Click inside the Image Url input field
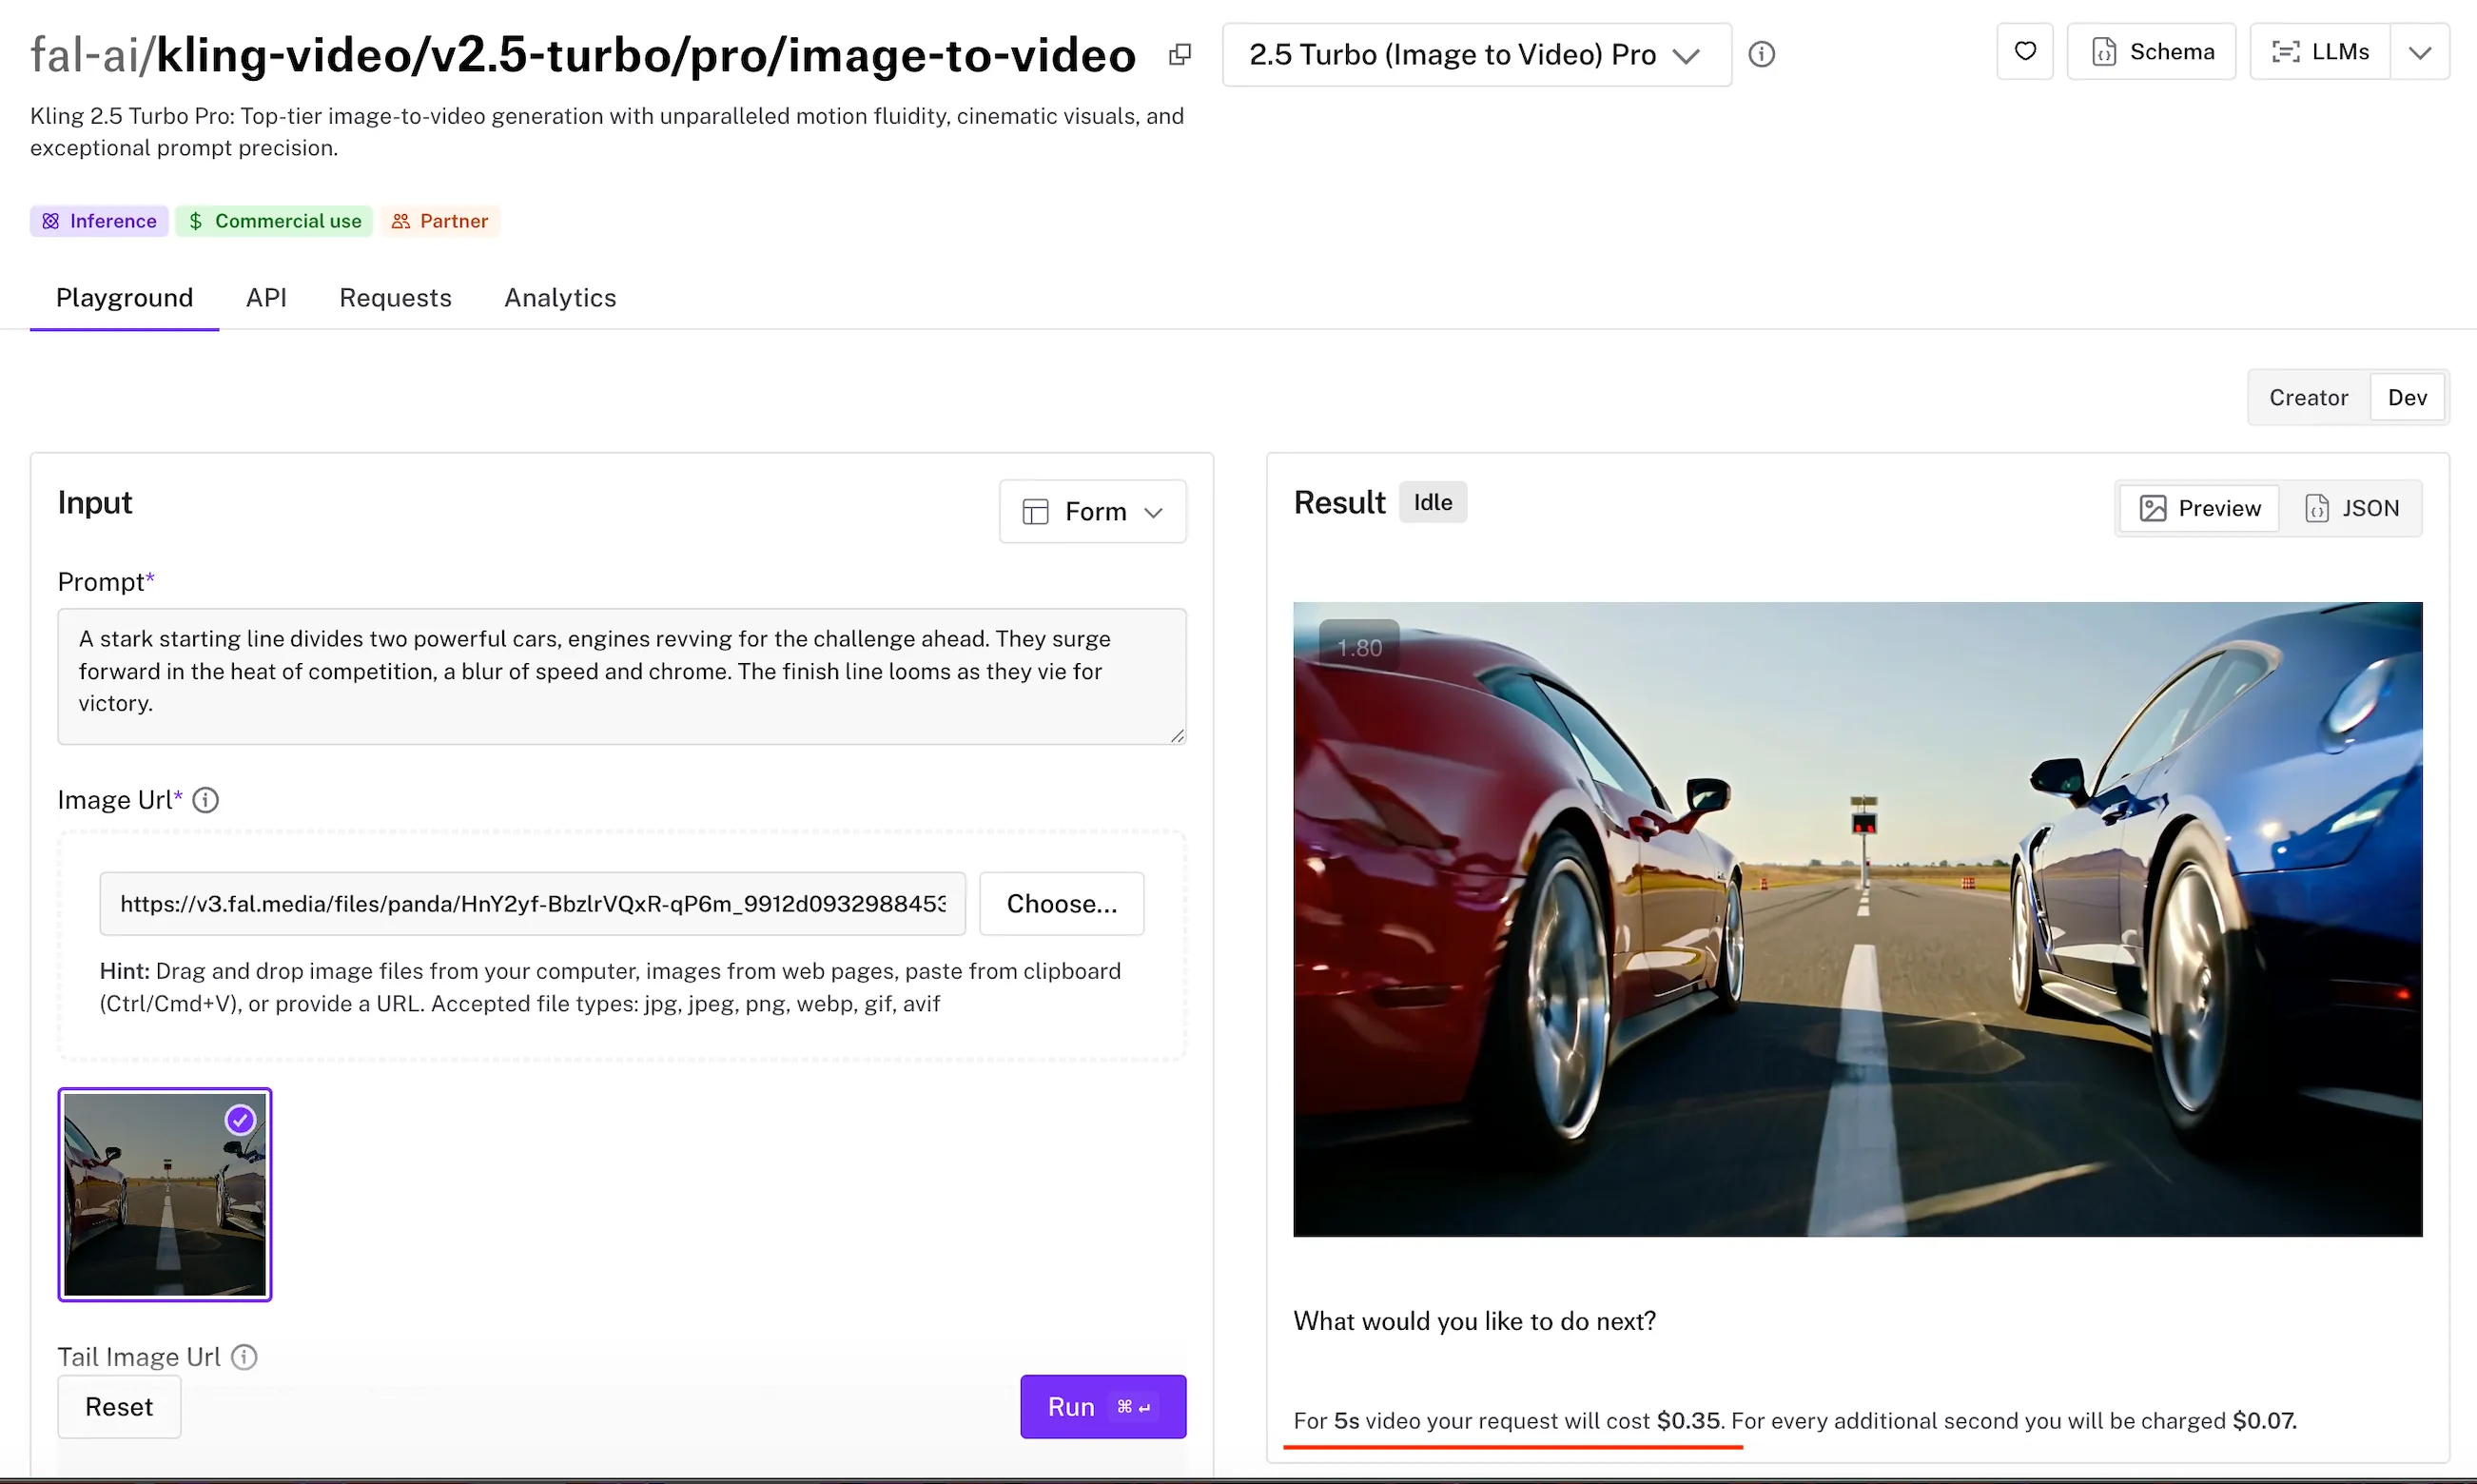 (x=531, y=903)
